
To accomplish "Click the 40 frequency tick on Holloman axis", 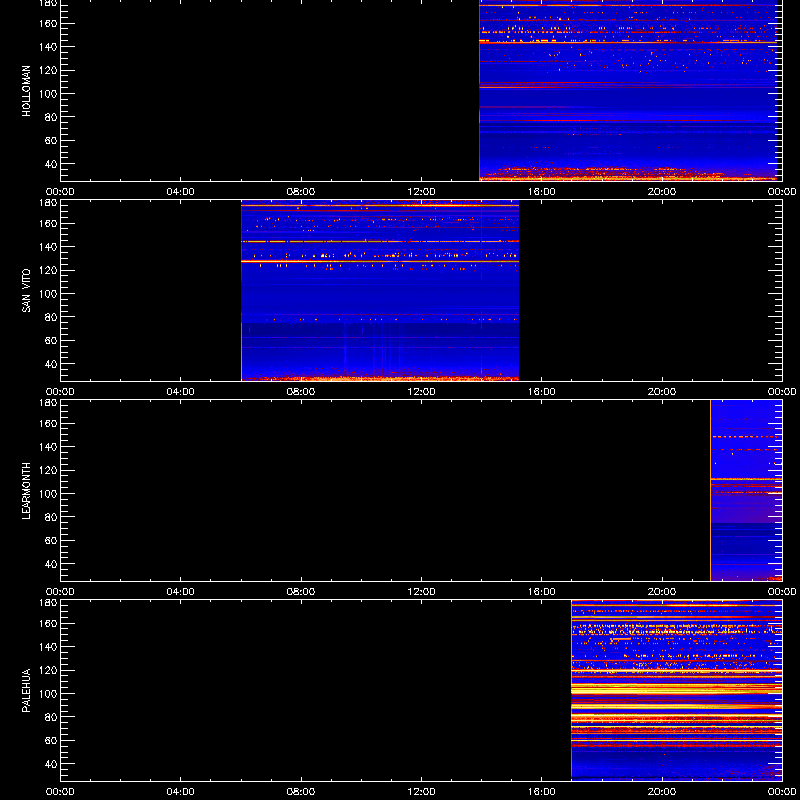I will coord(52,164).
